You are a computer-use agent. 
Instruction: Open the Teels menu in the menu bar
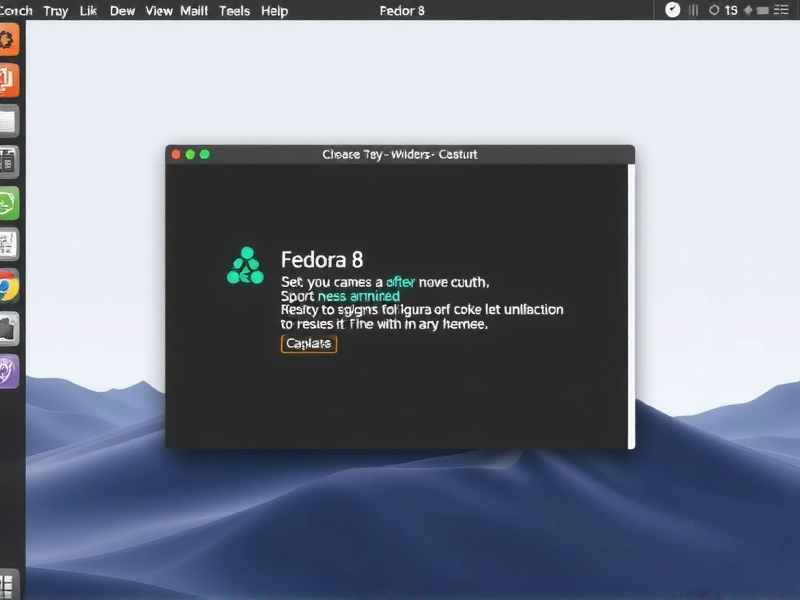point(233,11)
